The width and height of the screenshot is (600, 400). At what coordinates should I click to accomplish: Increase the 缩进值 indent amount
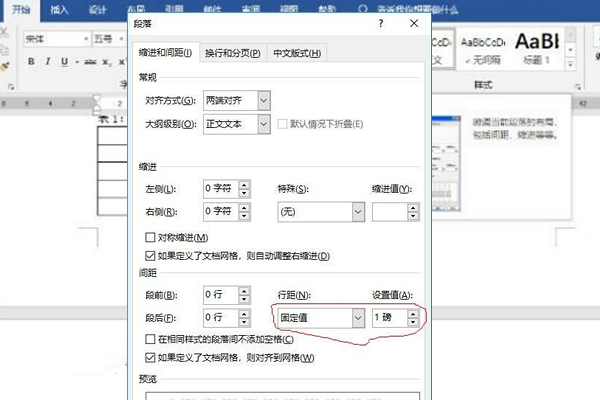click(413, 208)
